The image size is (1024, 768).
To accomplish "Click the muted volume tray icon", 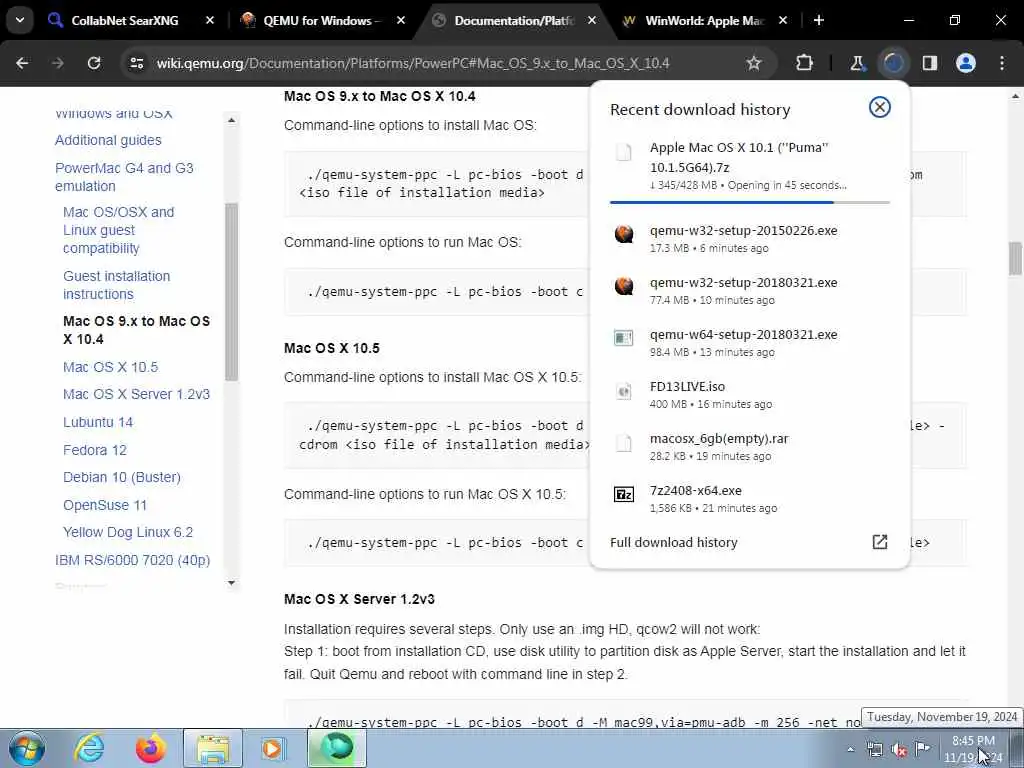I will click(x=899, y=750).
